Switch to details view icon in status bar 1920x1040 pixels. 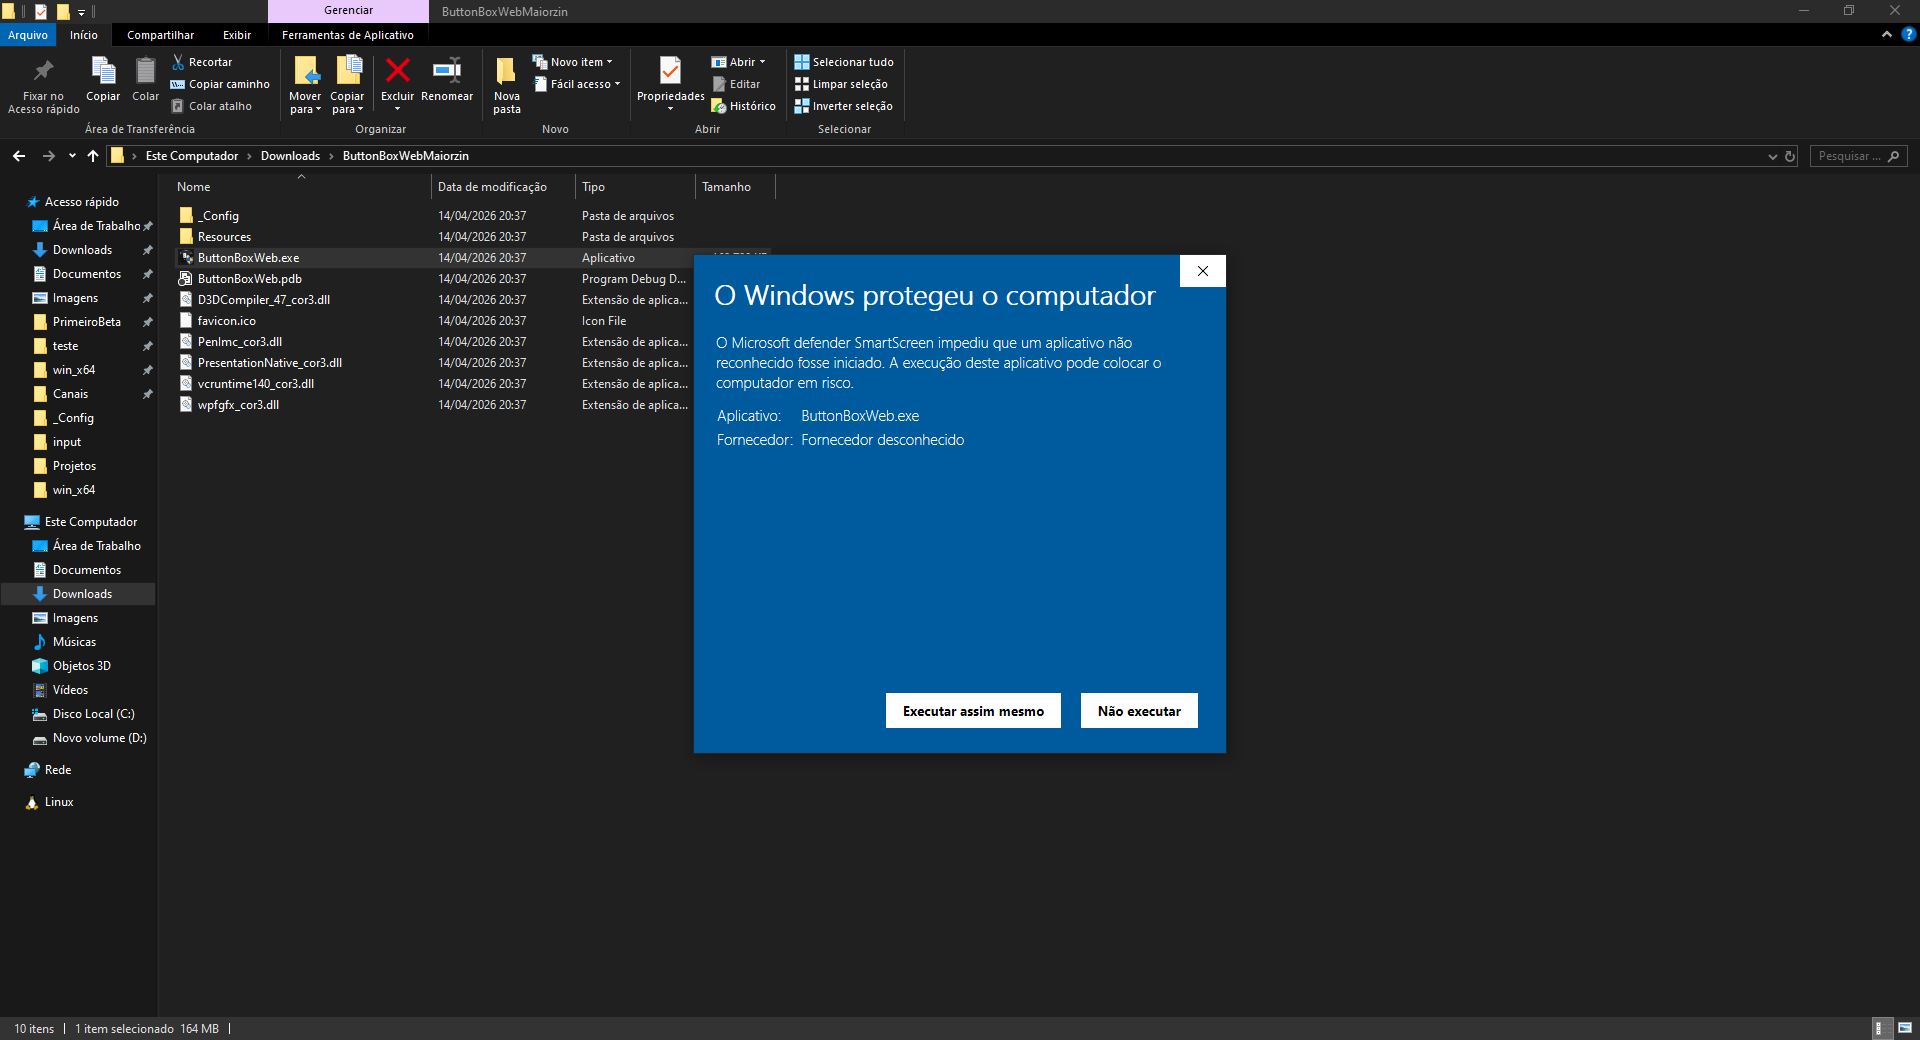point(1879,1028)
